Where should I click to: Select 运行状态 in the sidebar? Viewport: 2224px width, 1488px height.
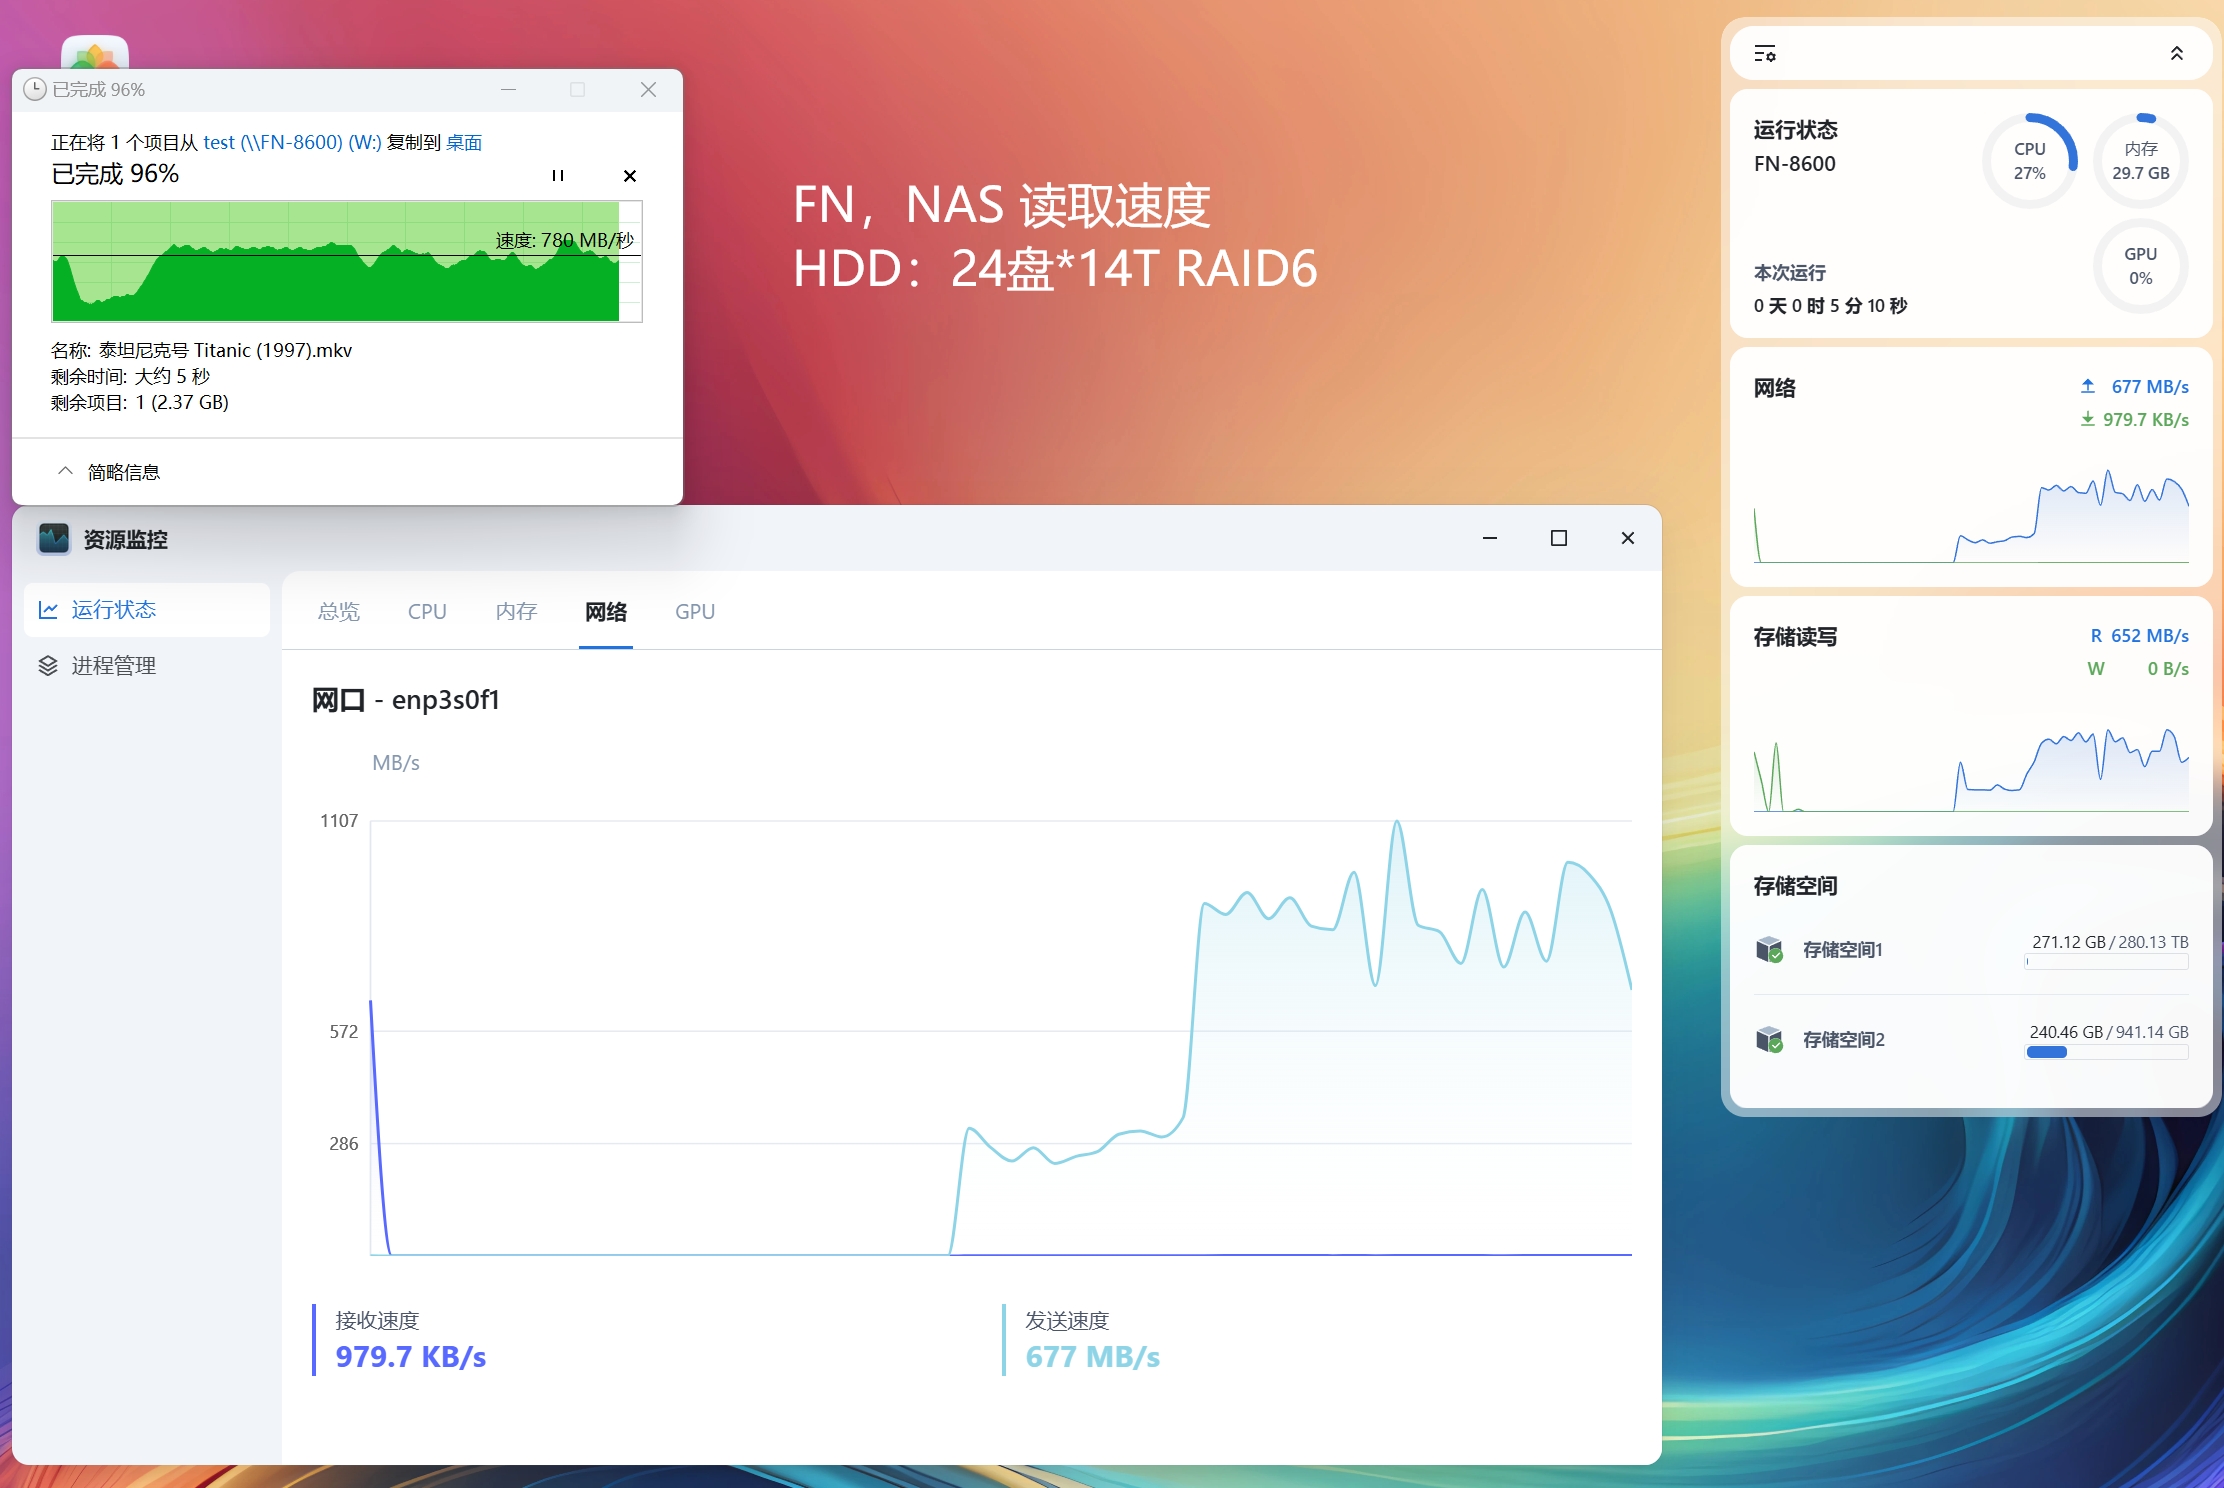tap(147, 610)
